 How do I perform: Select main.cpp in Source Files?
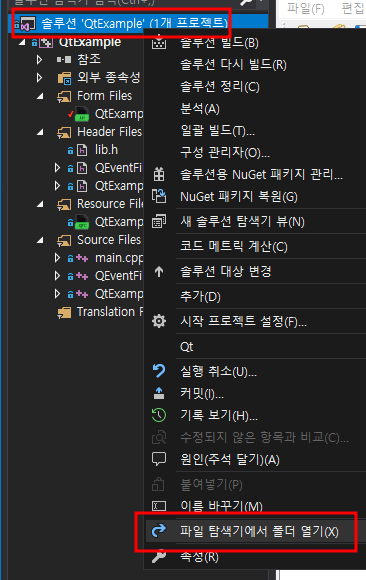coord(119,258)
